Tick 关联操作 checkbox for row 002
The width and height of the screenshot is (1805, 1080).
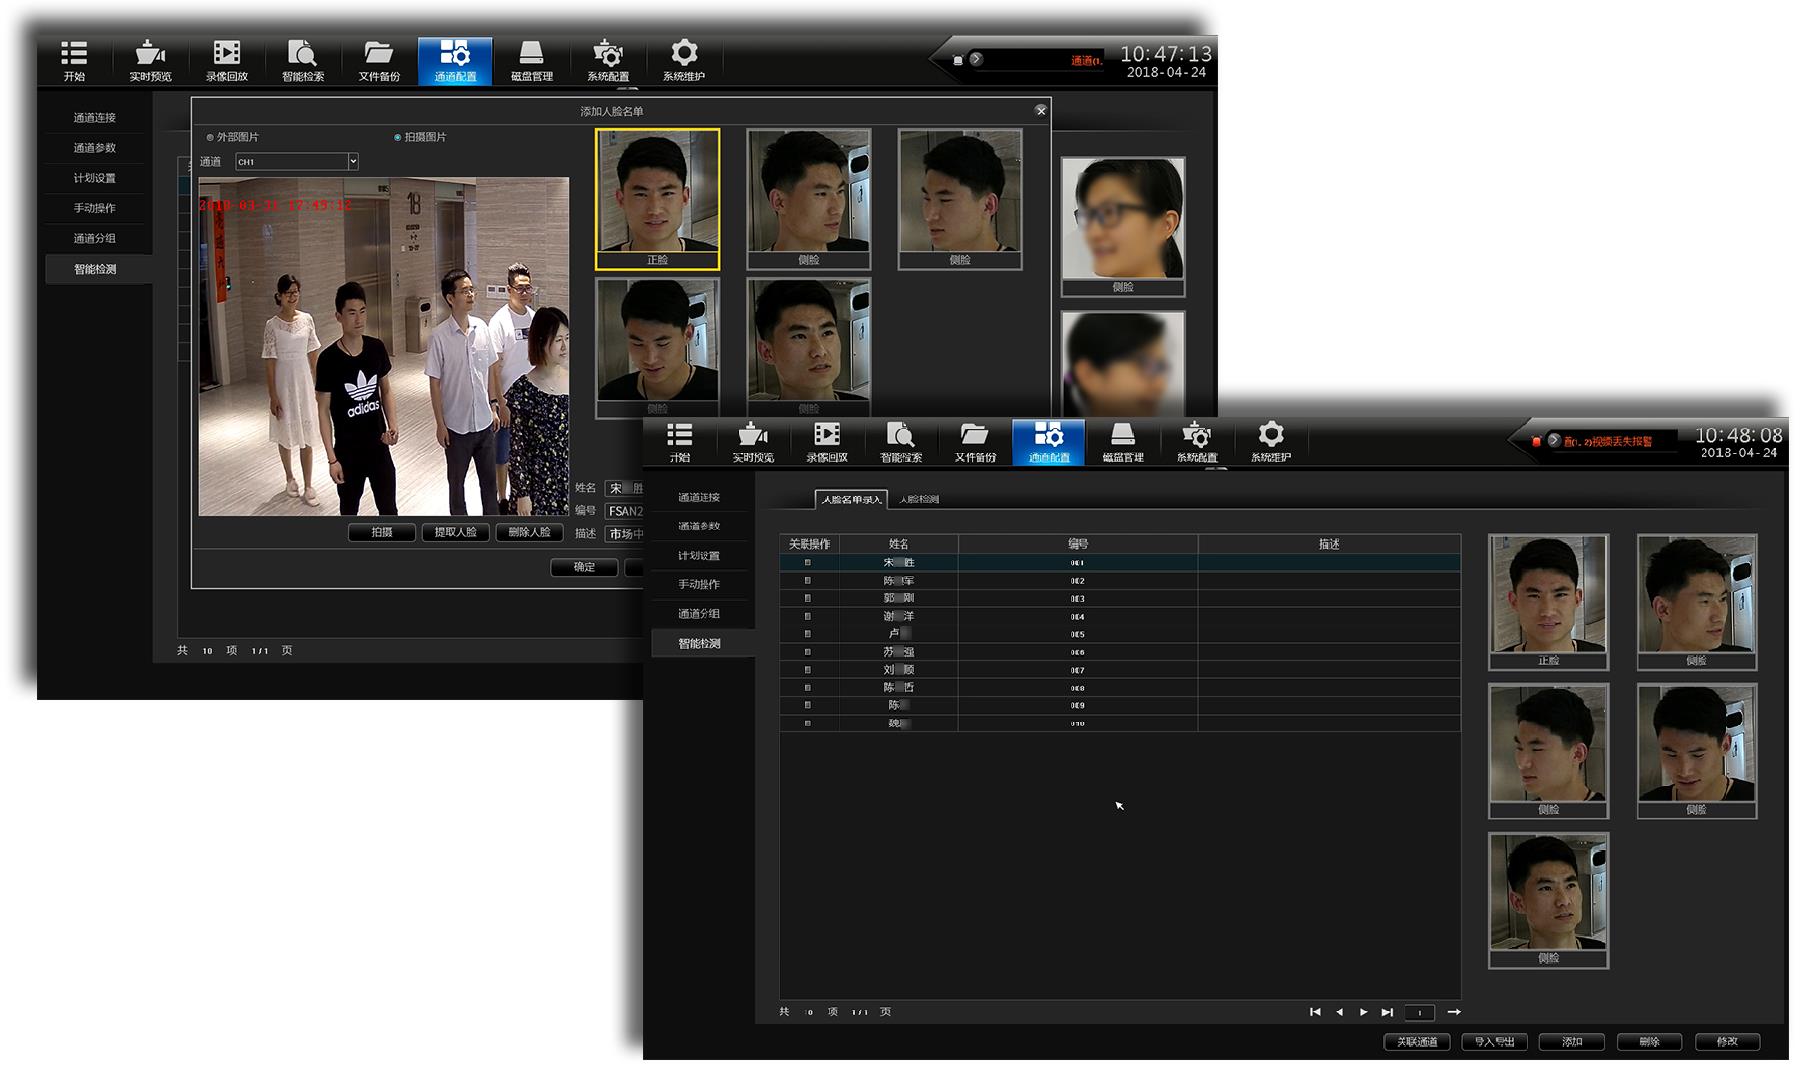(808, 581)
